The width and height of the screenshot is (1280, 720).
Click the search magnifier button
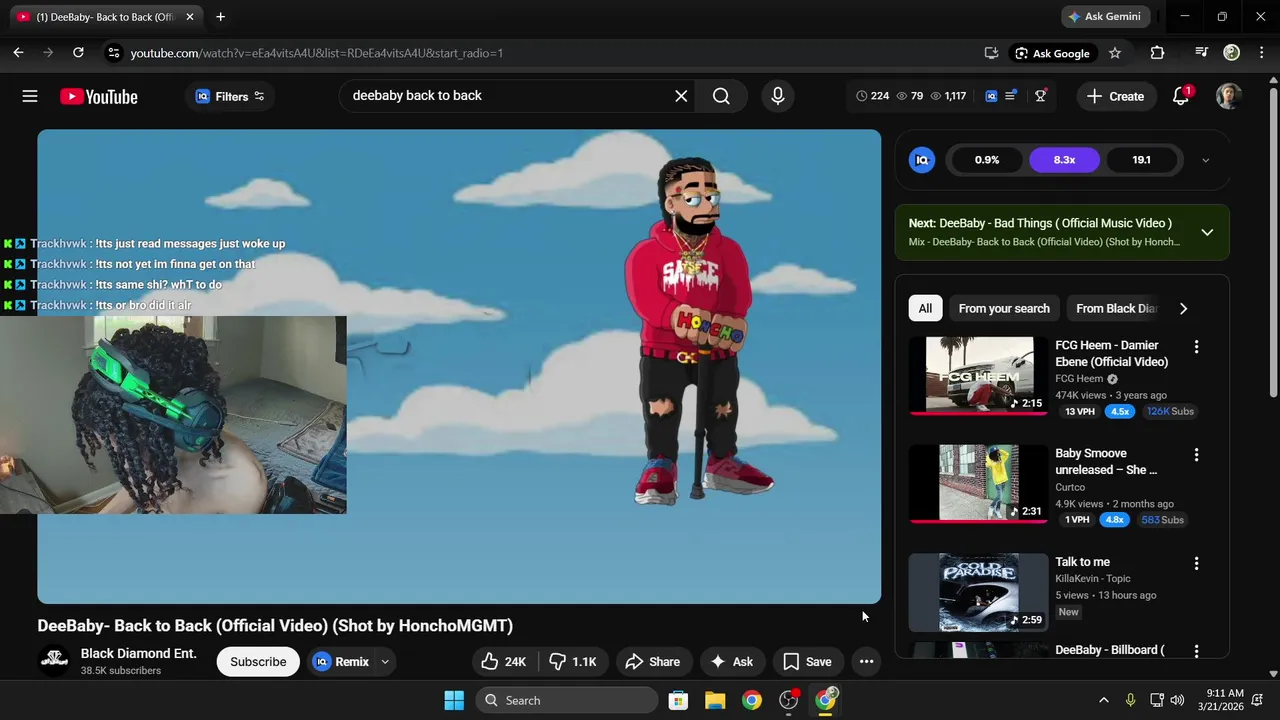pos(721,96)
